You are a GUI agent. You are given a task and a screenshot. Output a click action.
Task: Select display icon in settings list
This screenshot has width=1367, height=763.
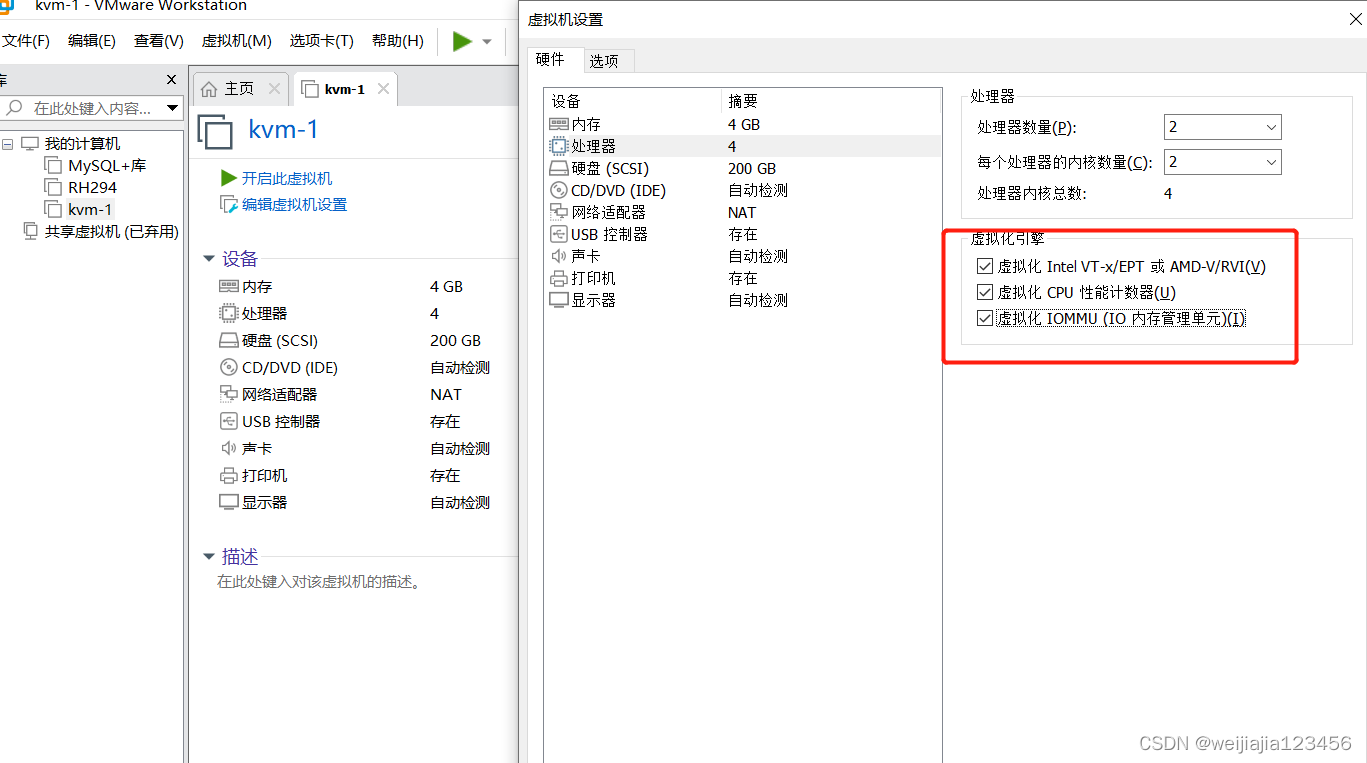[x=558, y=300]
